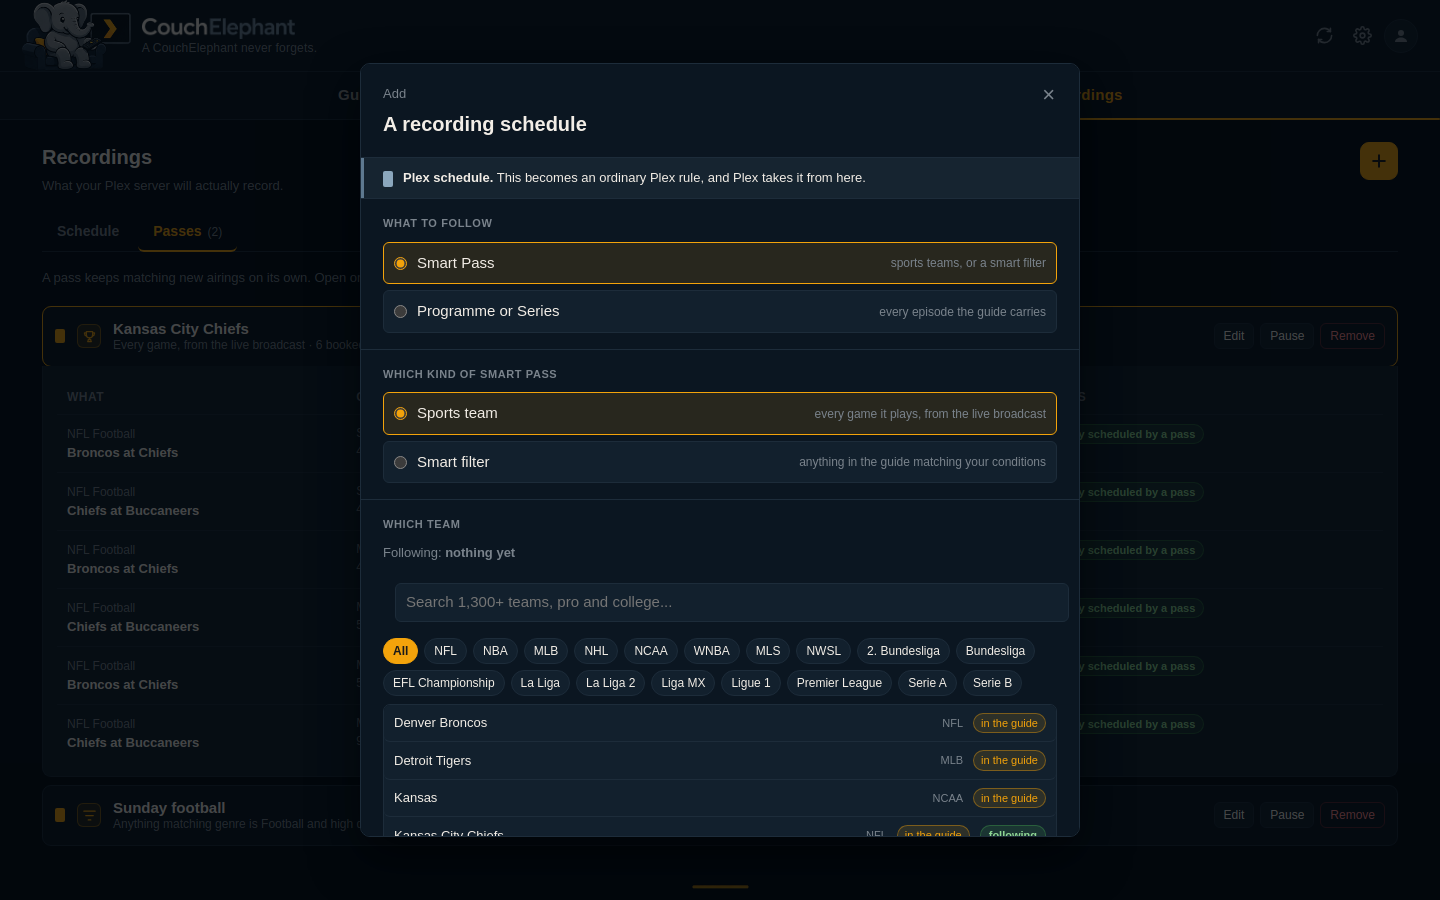Pick the Kansas NCAA team row
Screen dimensions: 1440x900
pyautogui.click(x=720, y=798)
